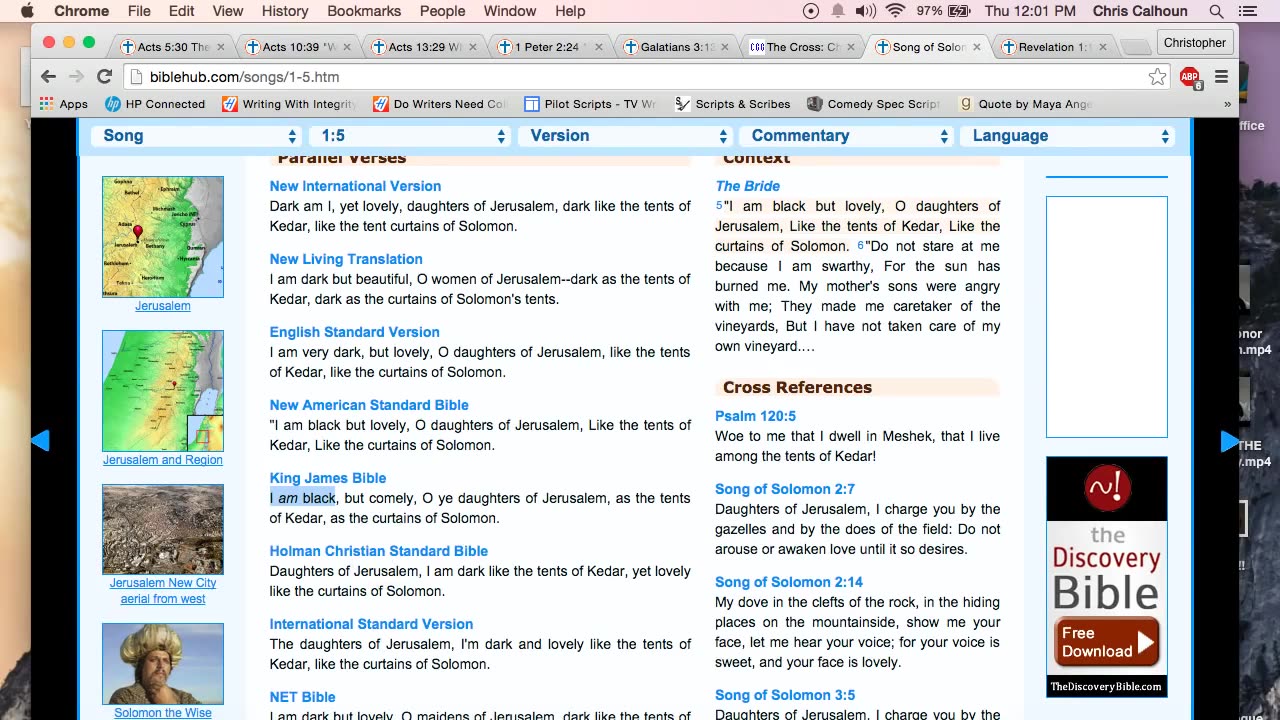Open the Spotlight search icon
This screenshot has height=720, width=1280.
click(1216, 11)
